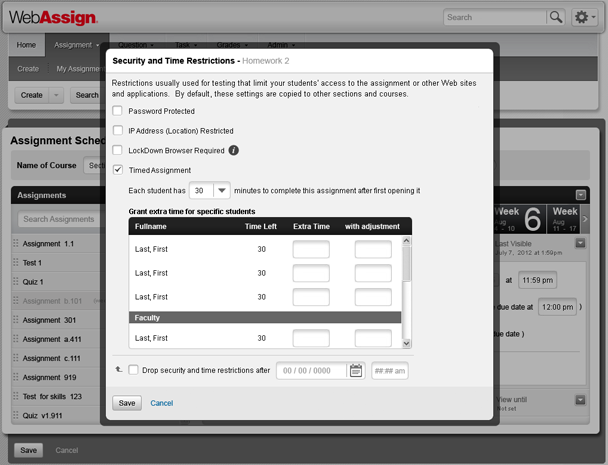Expand the dropdown arrow next to Create
The width and height of the screenshot is (608, 465).
(x=57, y=95)
